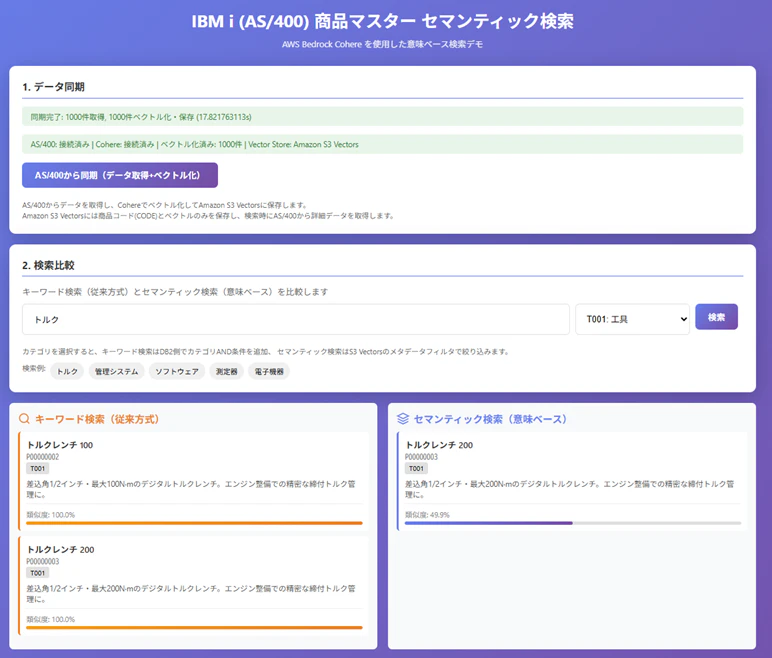Click the layers icon beside セマンティック検索 heading
The image size is (772, 658).
[x=403, y=419]
